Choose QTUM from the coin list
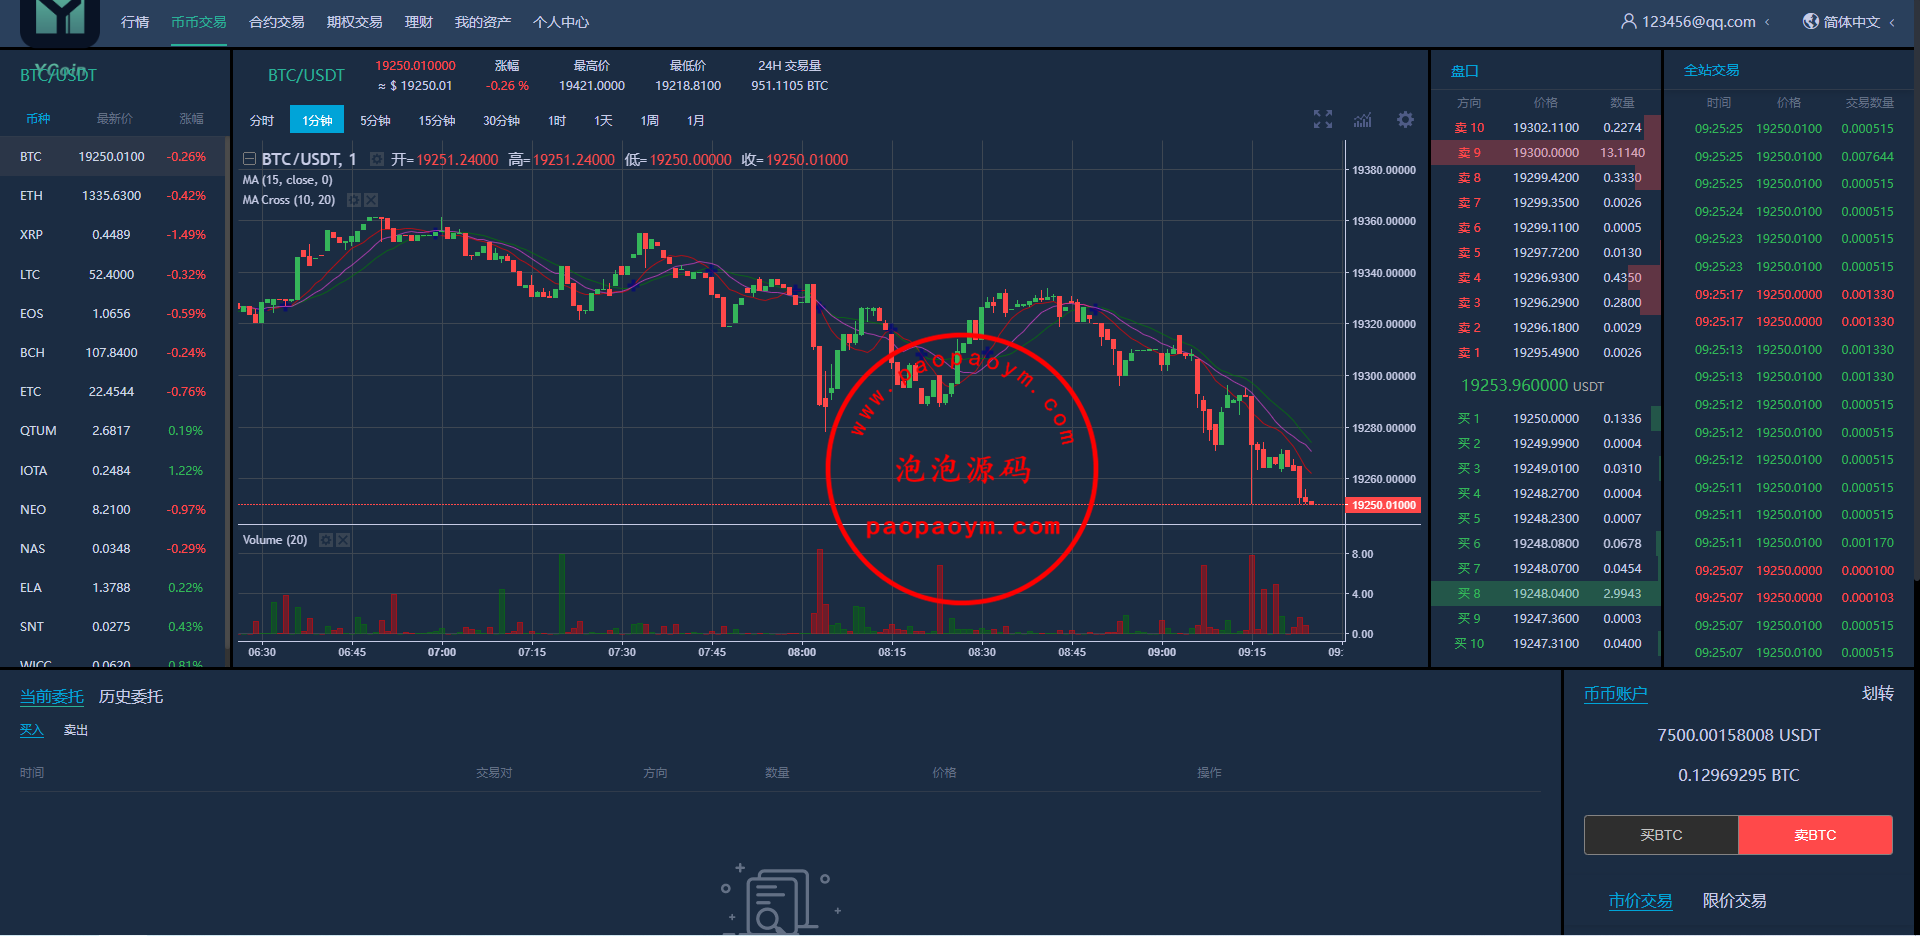 pos(114,431)
